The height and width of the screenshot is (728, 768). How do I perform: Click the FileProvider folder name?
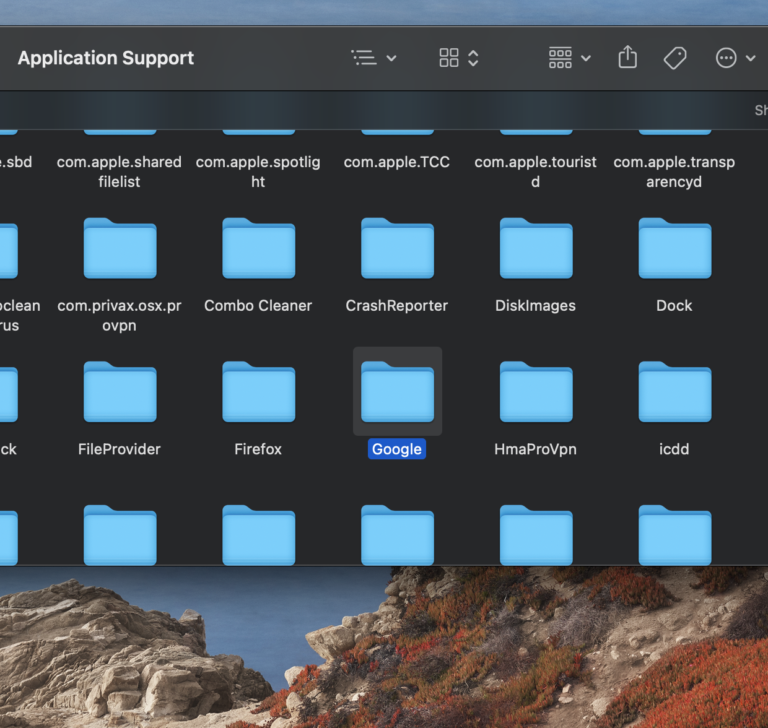click(x=119, y=449)
